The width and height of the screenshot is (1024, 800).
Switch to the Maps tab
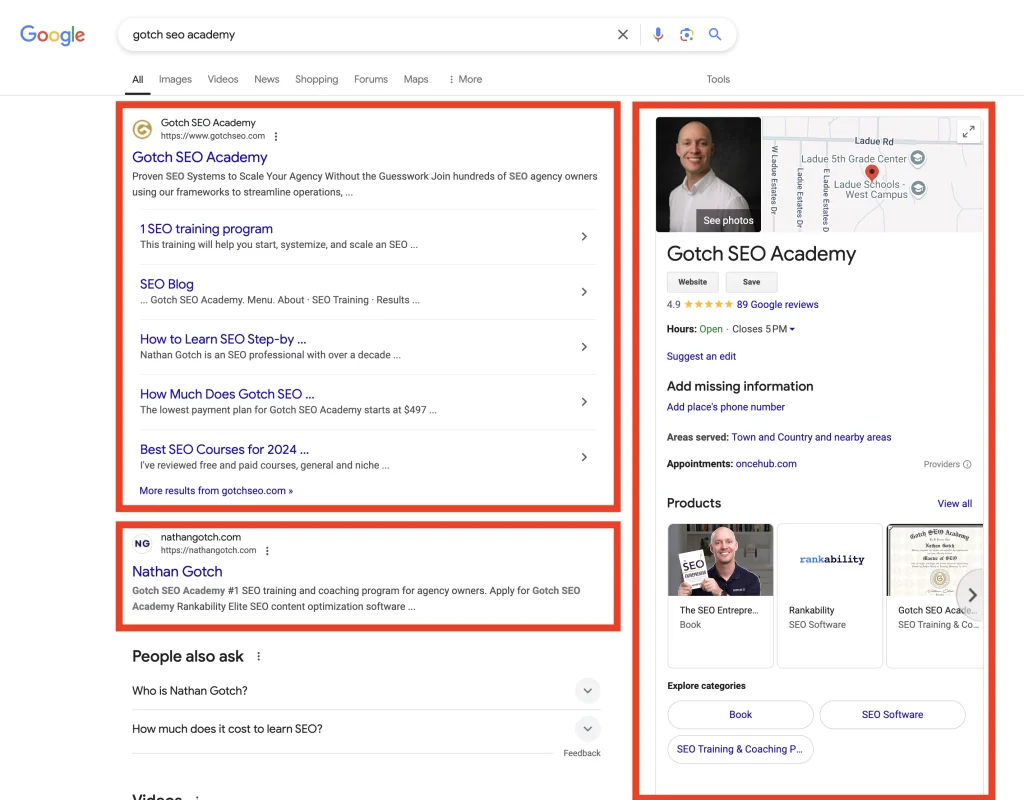tap(416, 79)
